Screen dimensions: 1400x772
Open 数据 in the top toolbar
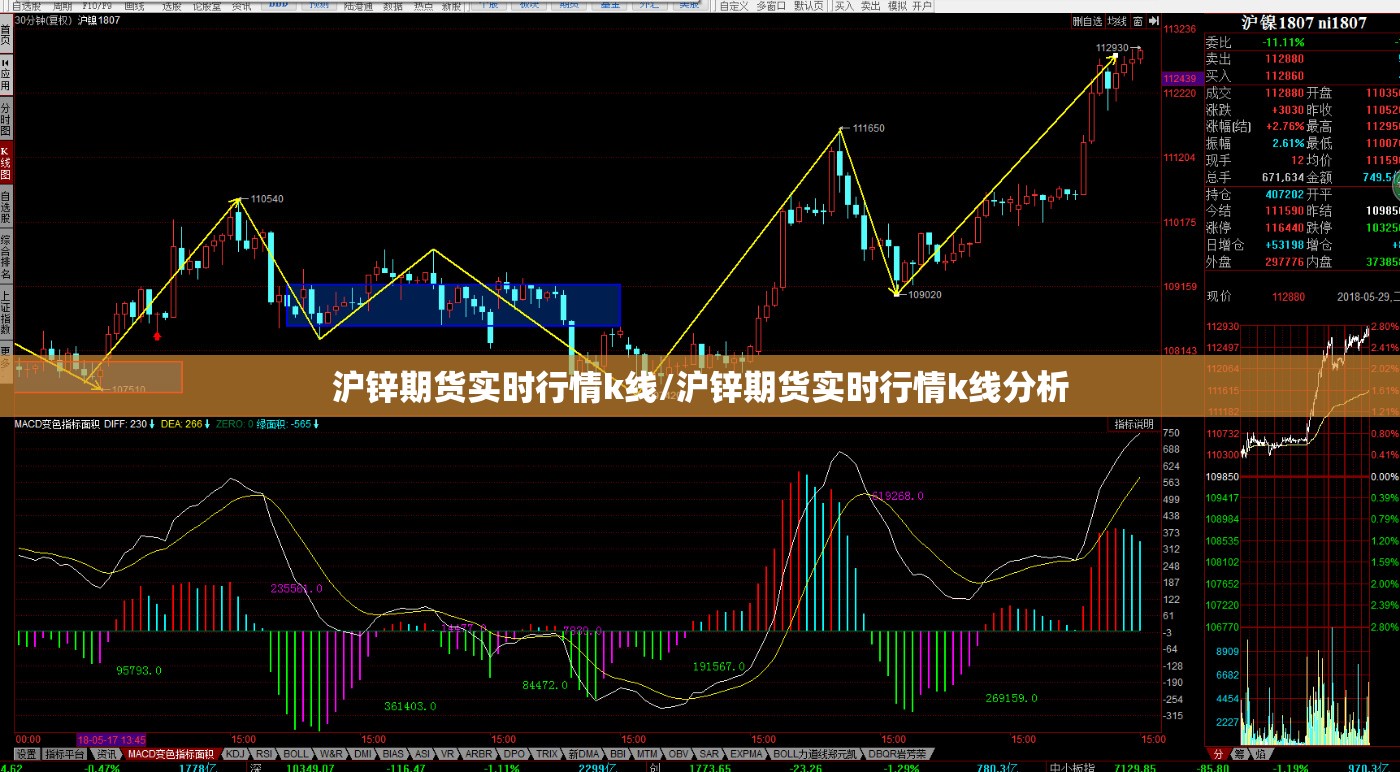[393, 6]
